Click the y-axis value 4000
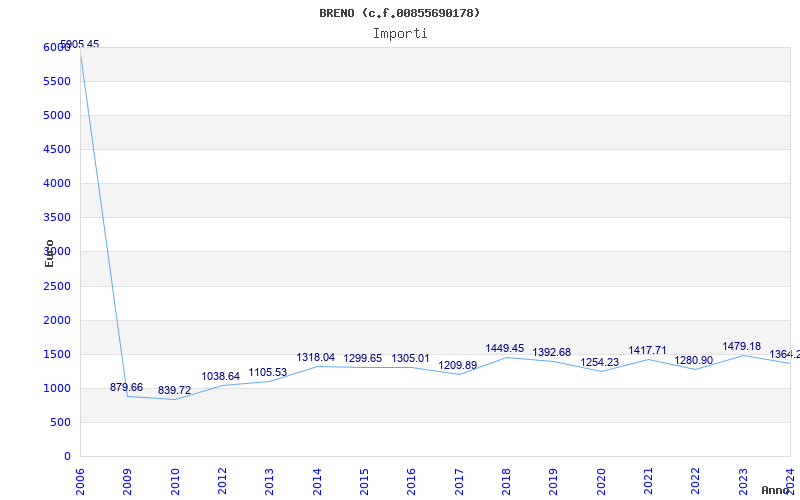 (57, 183)
